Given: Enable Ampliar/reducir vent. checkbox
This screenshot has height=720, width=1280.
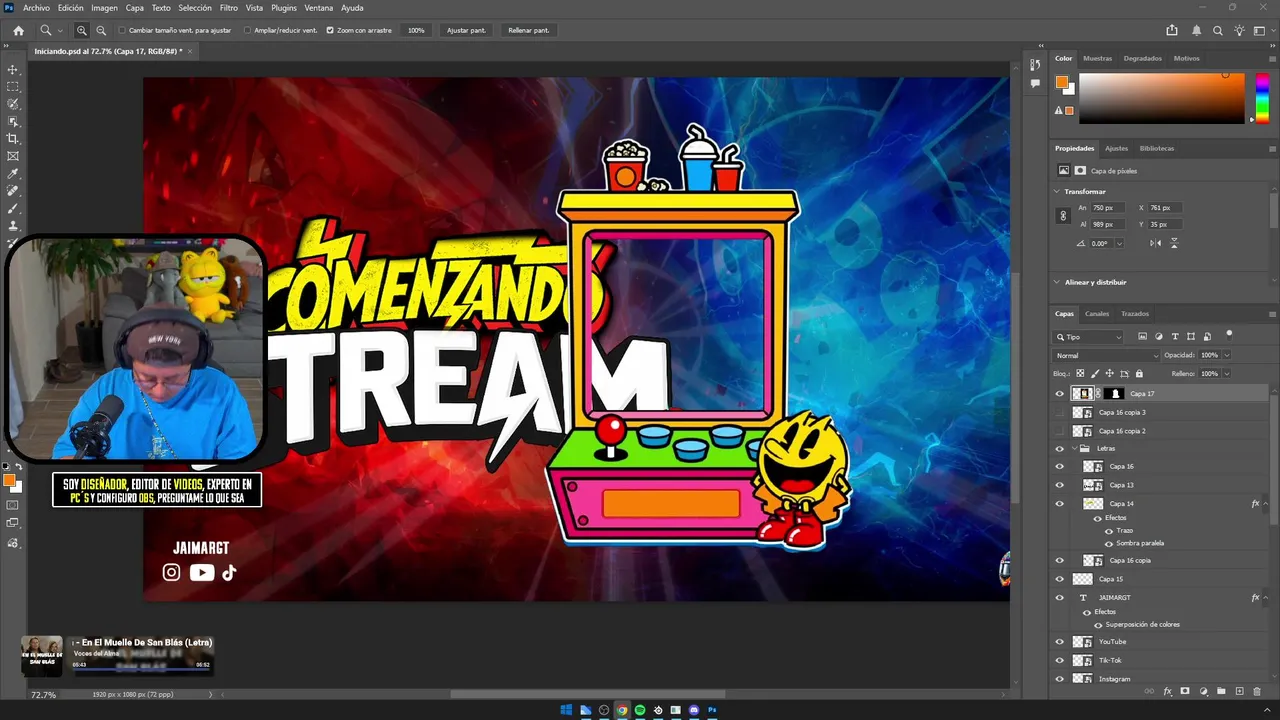Looking at the screenshot, I should click(248, 30).
